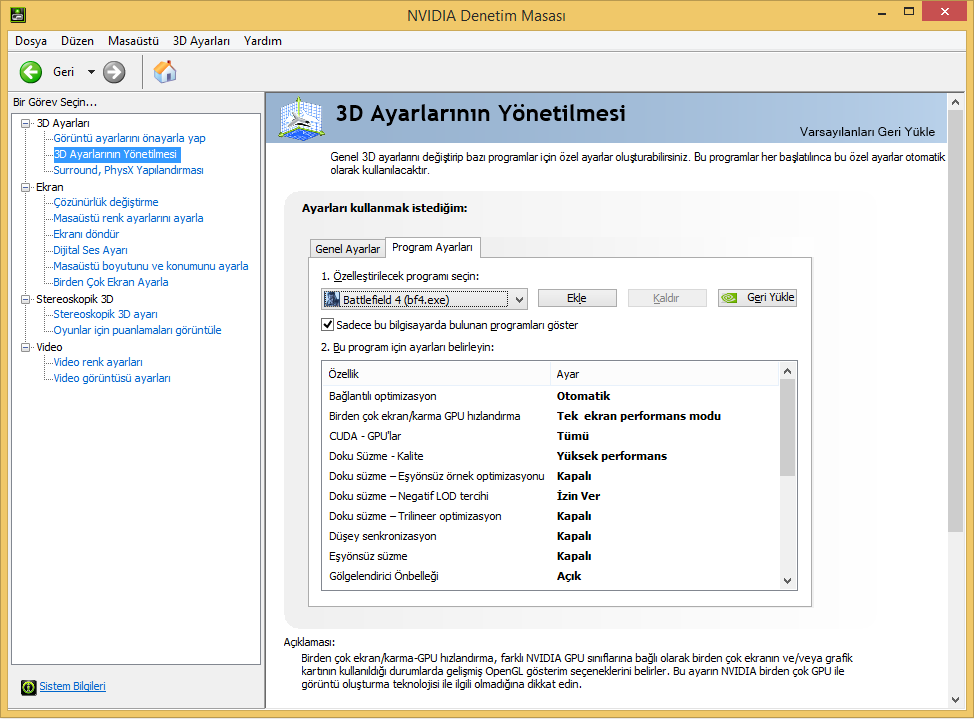The image size is (974, 719).
Task: Open 'Masaüstü boyutunu ve konumunu ayarla' task
Action: pos(151,266)
